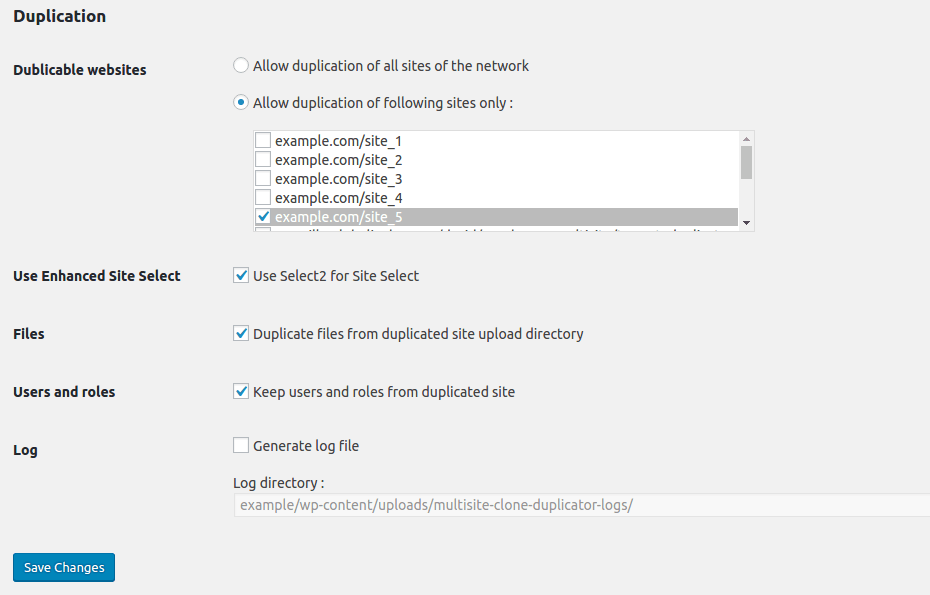Toggle 'Duplicate files from duplicated site' checkbox
This screenshot has width=930, height=595.
pyautogui.click(x=241, y=333)
